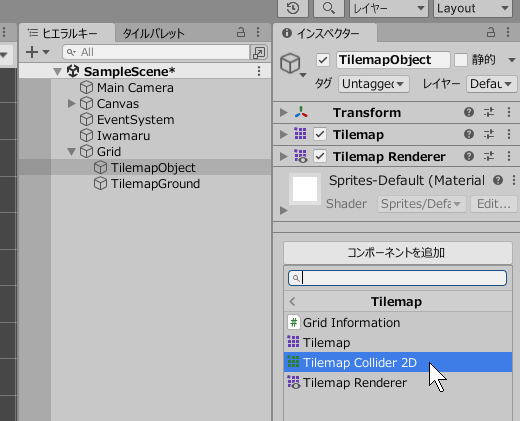Toggle the Tilemap component enabled checkbox
Screen dimensions: 520x421
pos(320,134)
